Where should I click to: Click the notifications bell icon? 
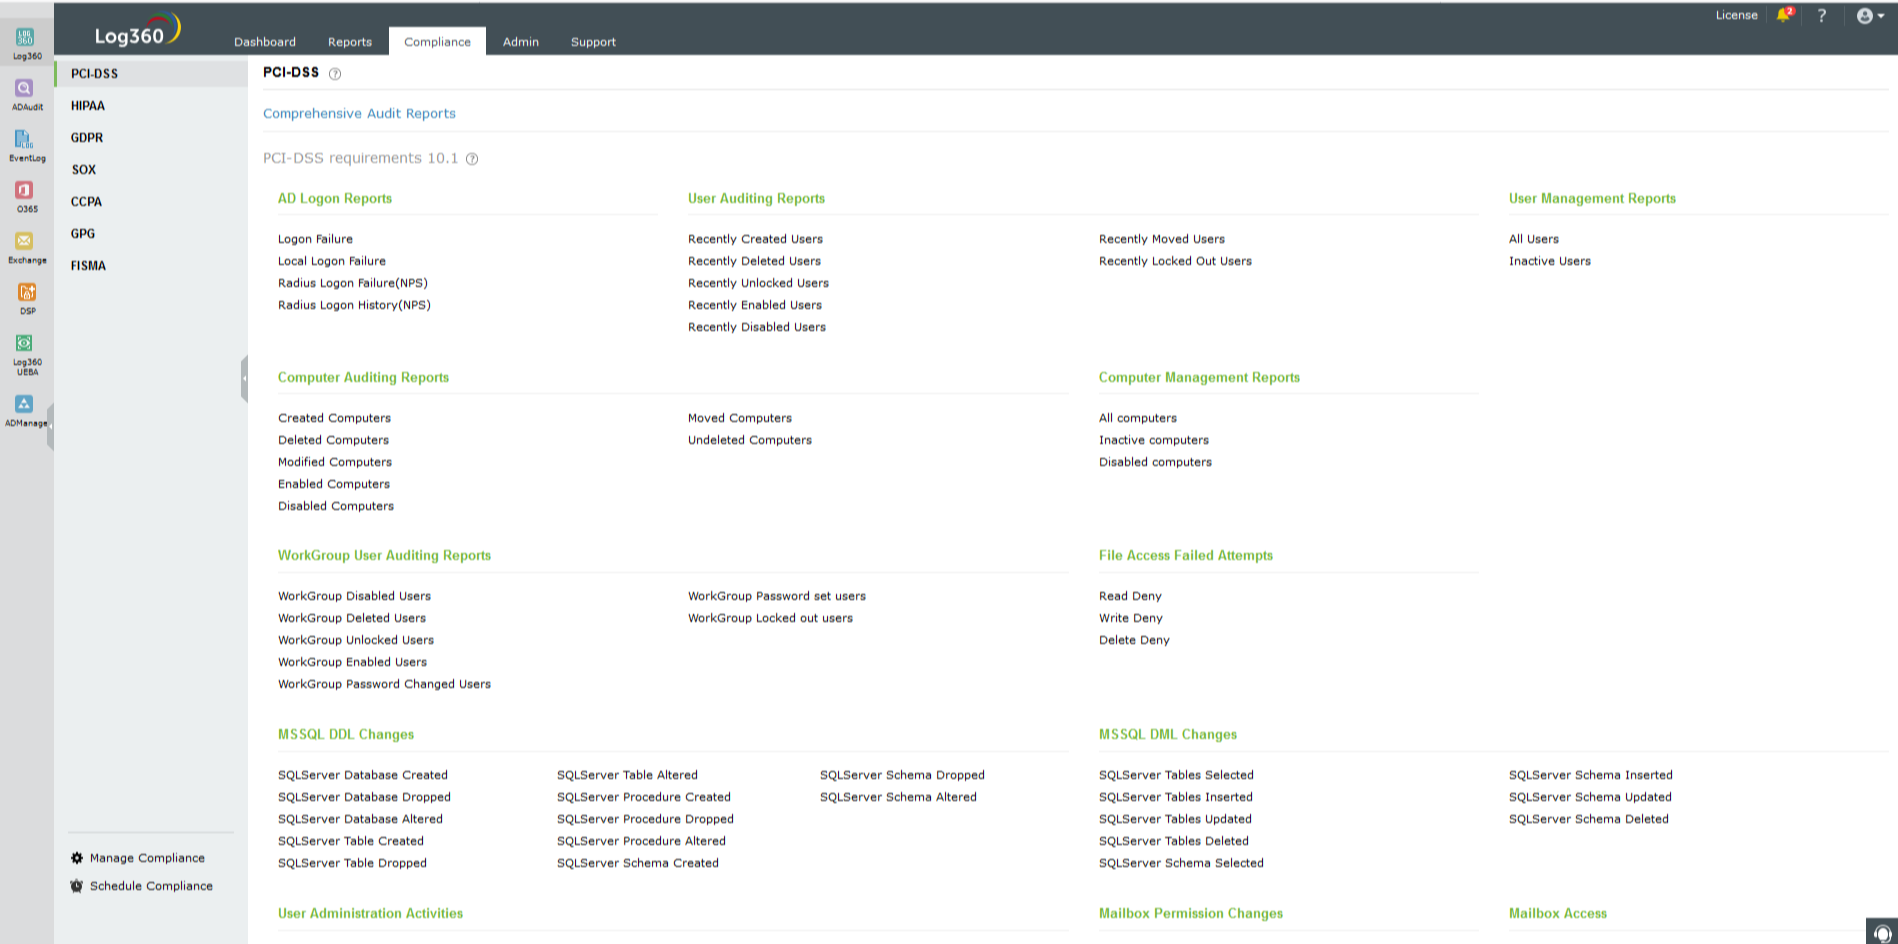[x=1783, y=15]
